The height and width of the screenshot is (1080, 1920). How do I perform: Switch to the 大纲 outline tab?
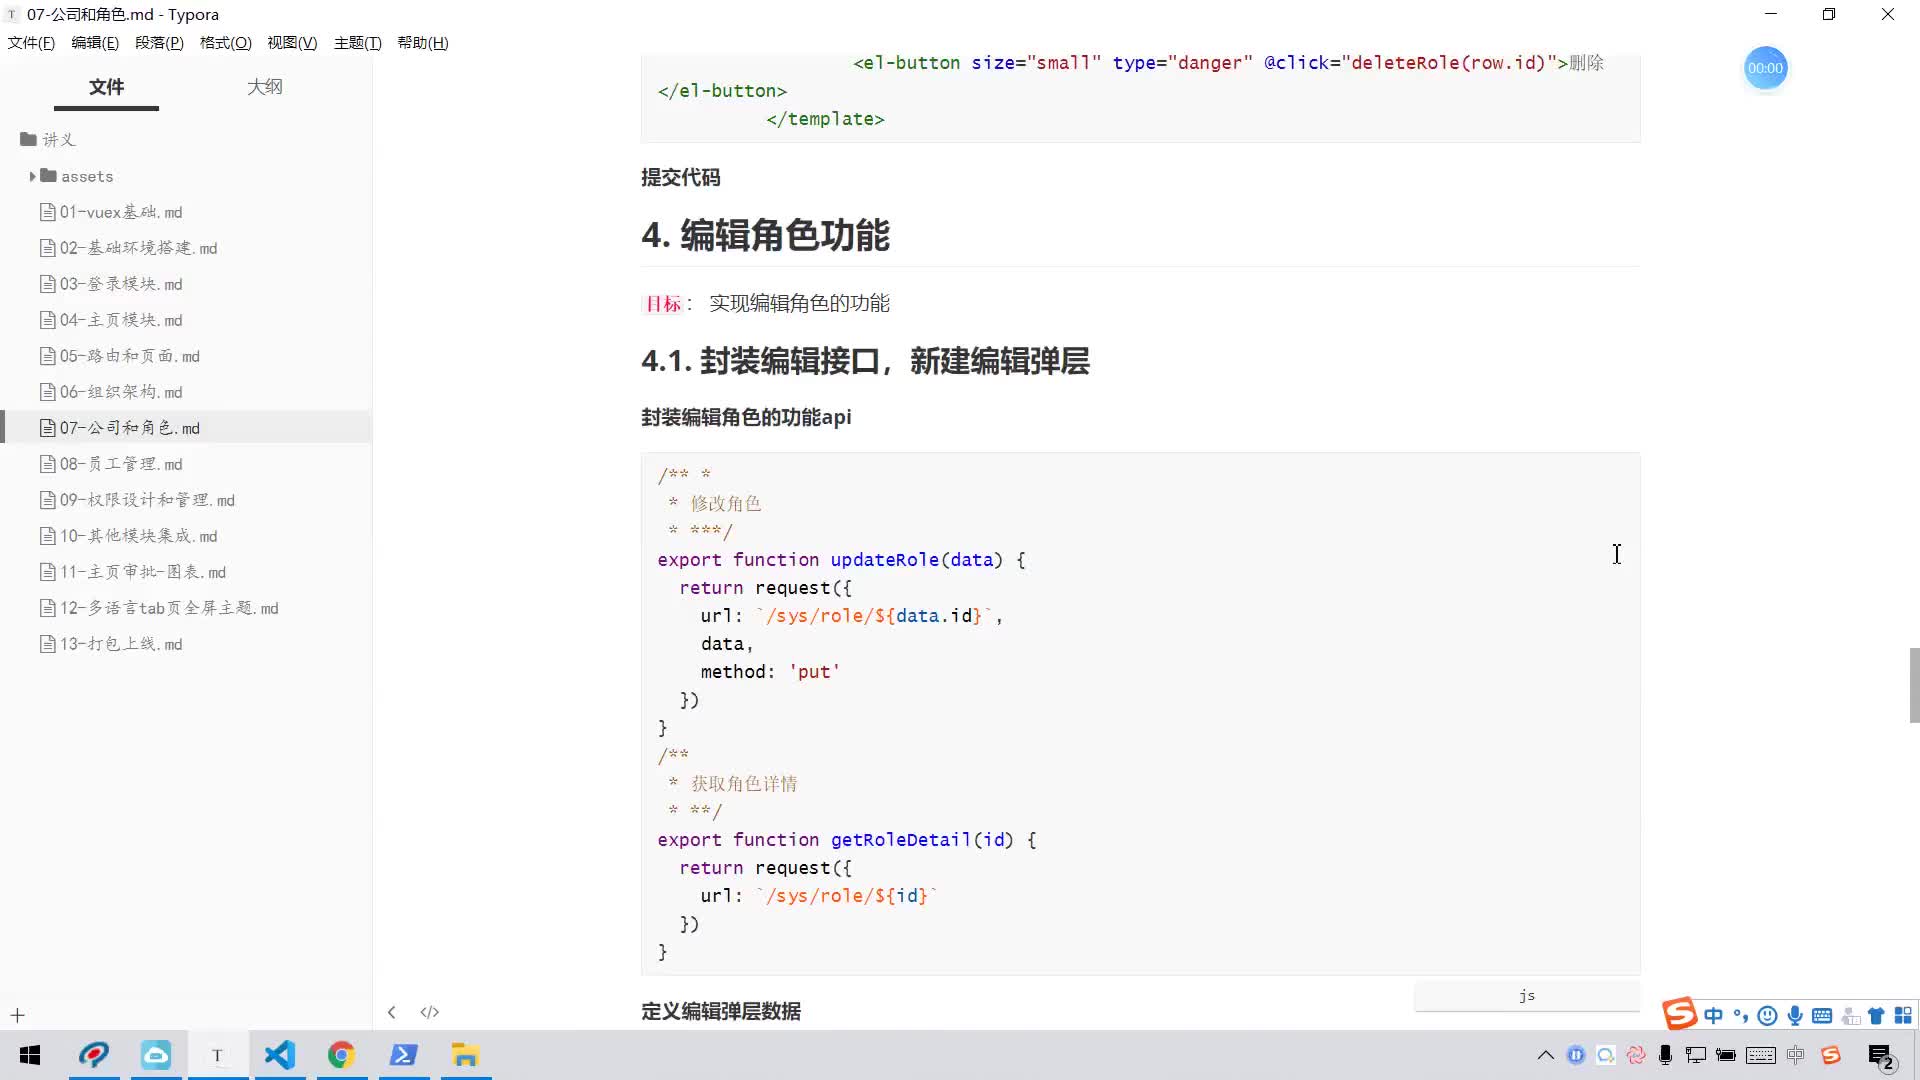[x=265, y=87]
